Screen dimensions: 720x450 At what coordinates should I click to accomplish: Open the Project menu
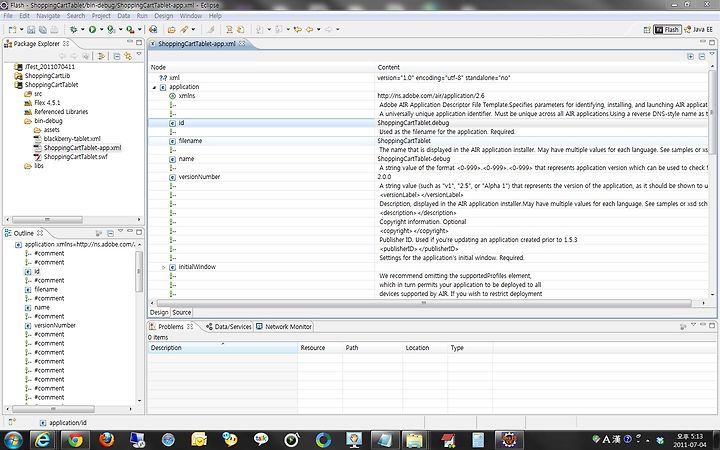[x=101, y=16]
